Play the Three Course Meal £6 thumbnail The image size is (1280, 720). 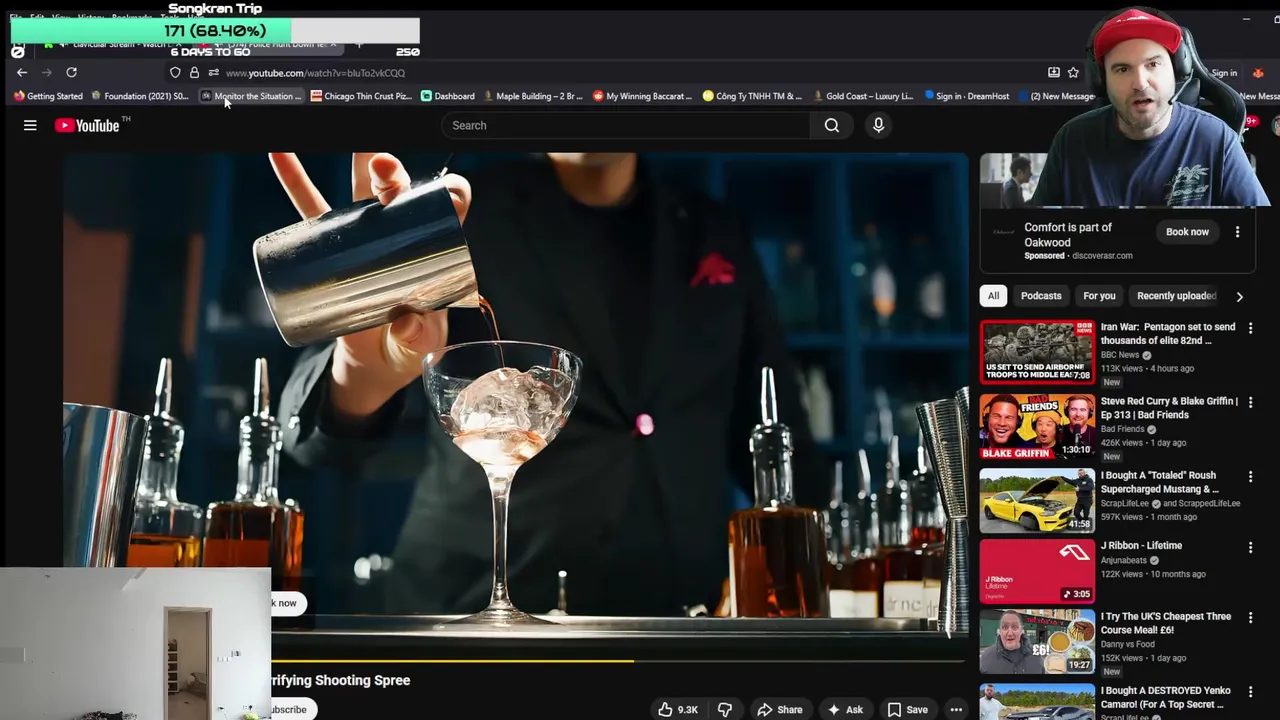coord(1037,641)
